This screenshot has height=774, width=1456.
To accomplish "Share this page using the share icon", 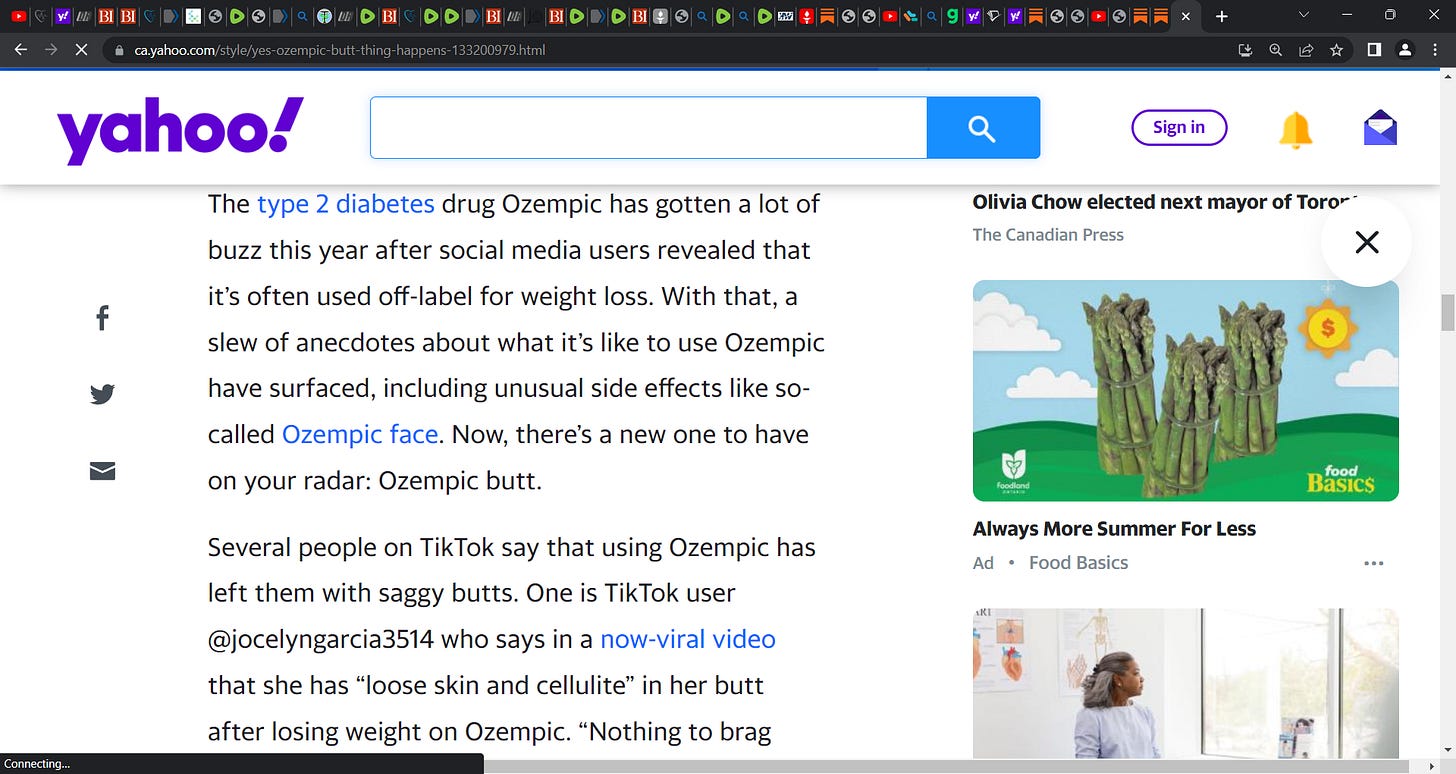I will [x=1305, y=50].
